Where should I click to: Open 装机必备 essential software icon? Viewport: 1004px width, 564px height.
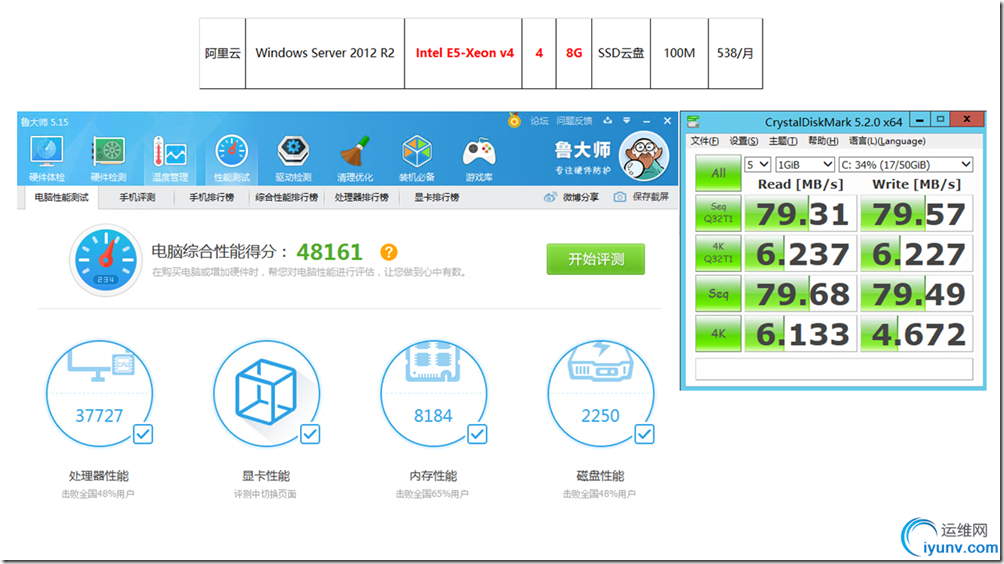pos(417,157)
